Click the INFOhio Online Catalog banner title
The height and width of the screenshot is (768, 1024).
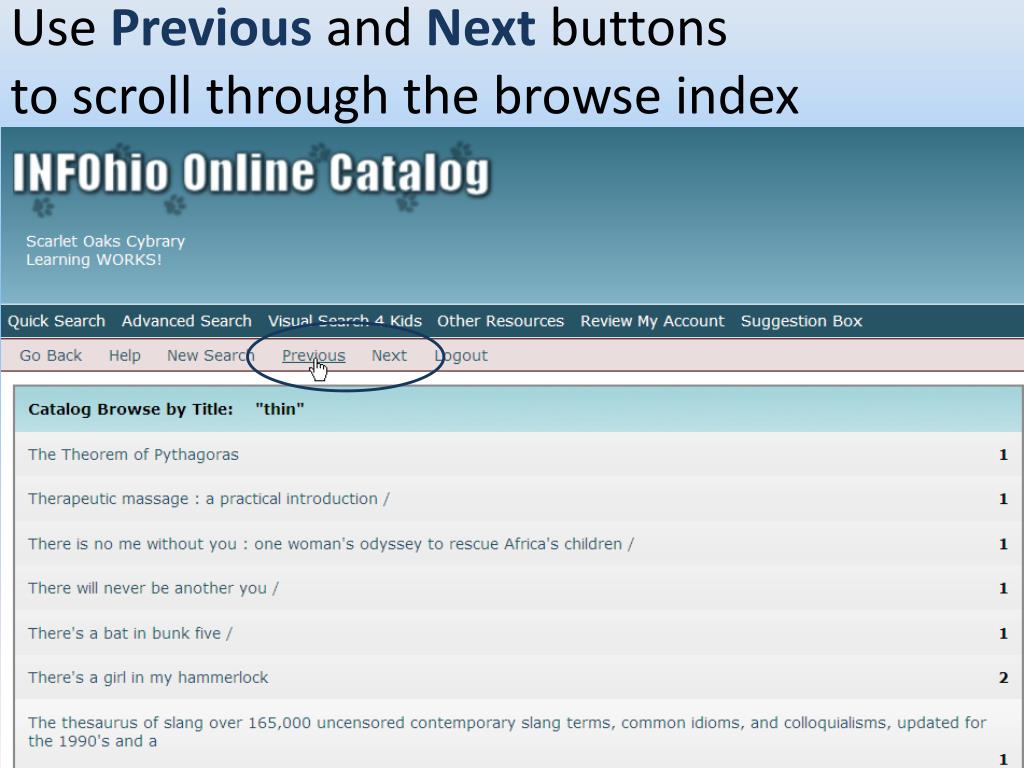[x=251, y=173]
